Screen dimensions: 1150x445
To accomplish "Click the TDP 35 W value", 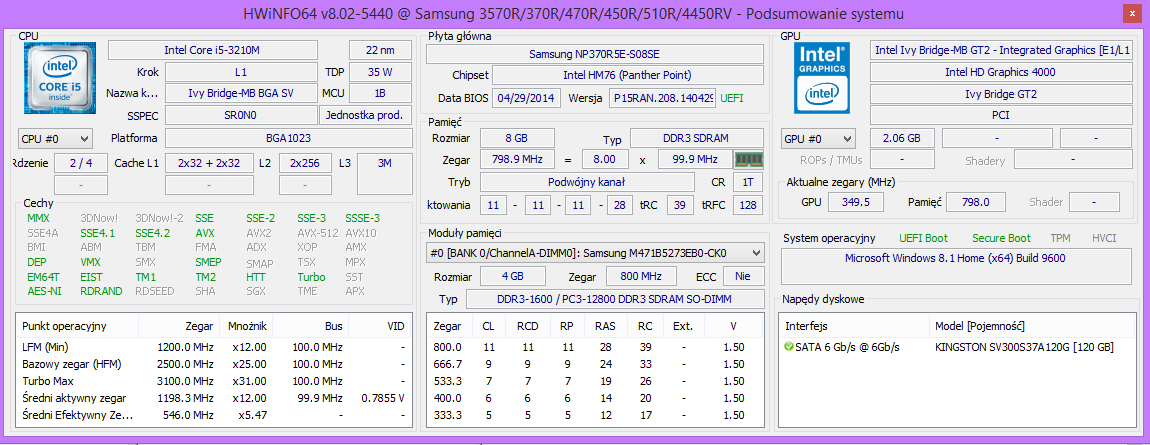I will tap(380, 72).
